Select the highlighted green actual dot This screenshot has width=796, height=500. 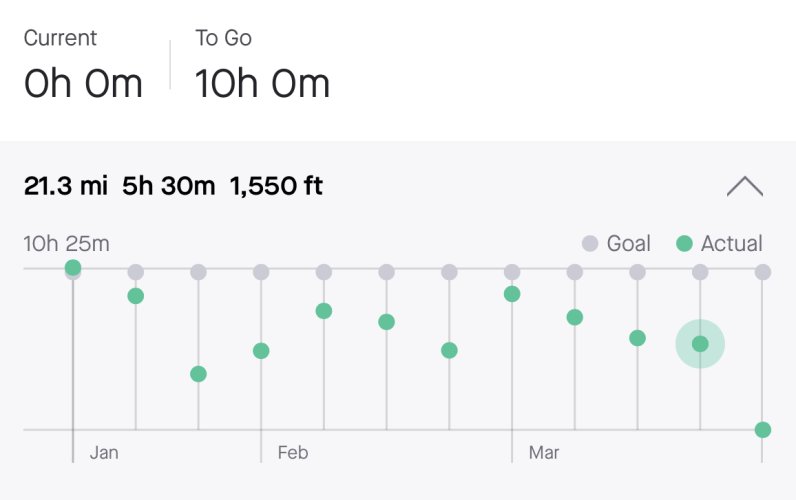700,344
